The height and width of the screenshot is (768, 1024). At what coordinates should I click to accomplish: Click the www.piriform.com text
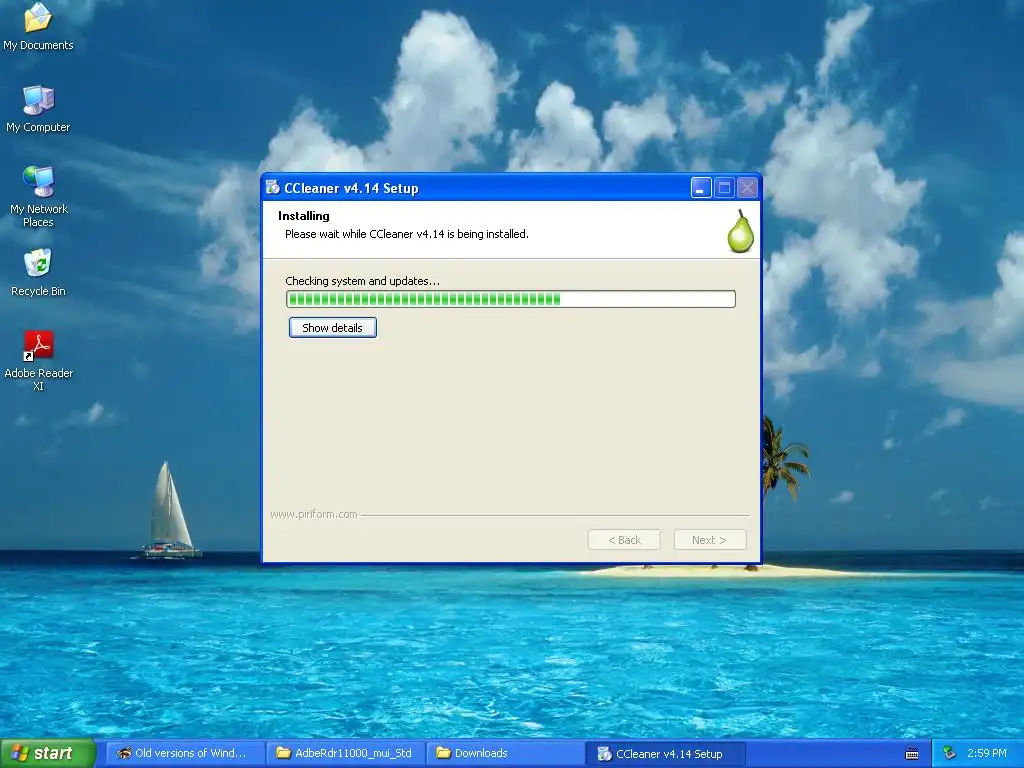click(313, 515)
